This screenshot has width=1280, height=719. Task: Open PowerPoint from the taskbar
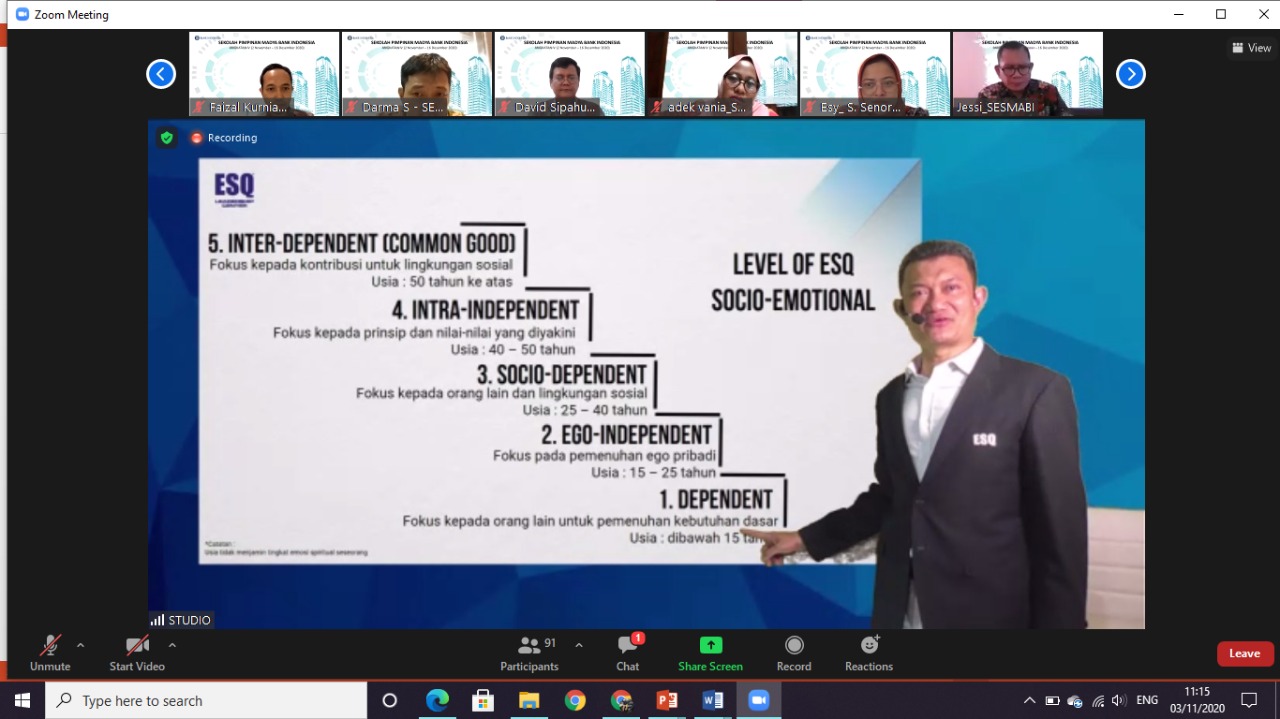(667, 700)
